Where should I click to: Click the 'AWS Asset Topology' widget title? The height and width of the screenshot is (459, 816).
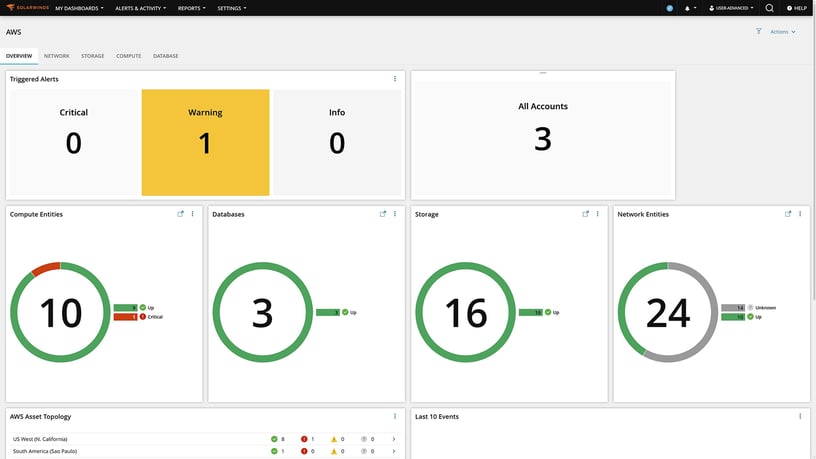(x=40, y=416)
